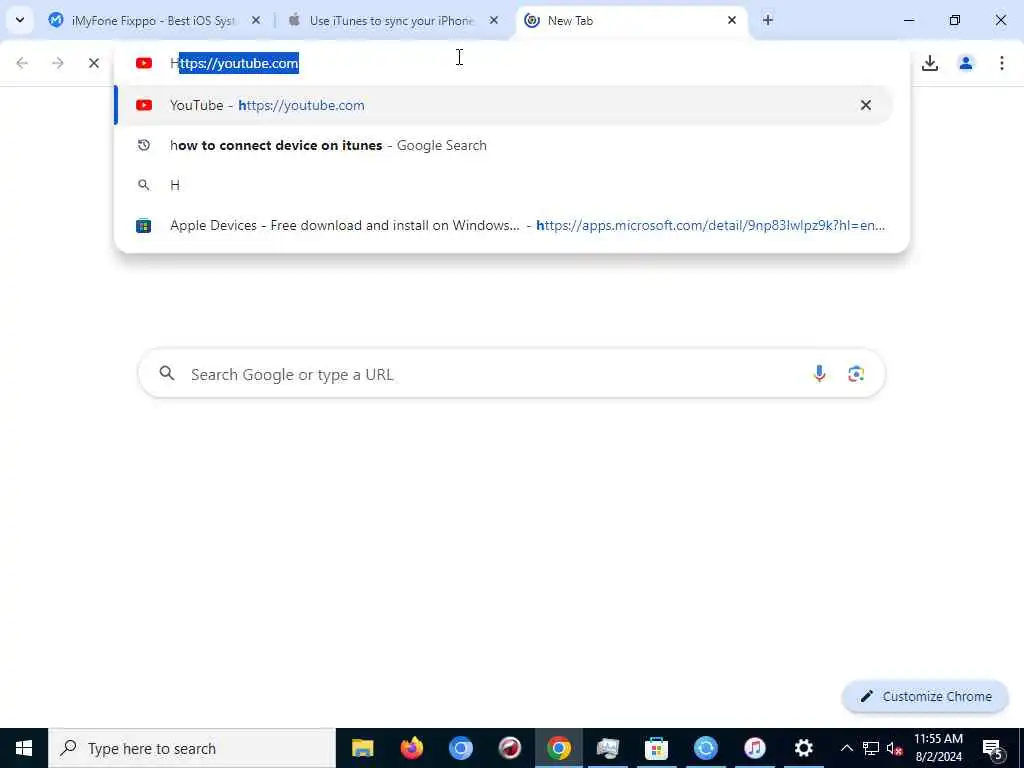
Task: Open a new tab with plus button
Action: [x=768, y=20]
